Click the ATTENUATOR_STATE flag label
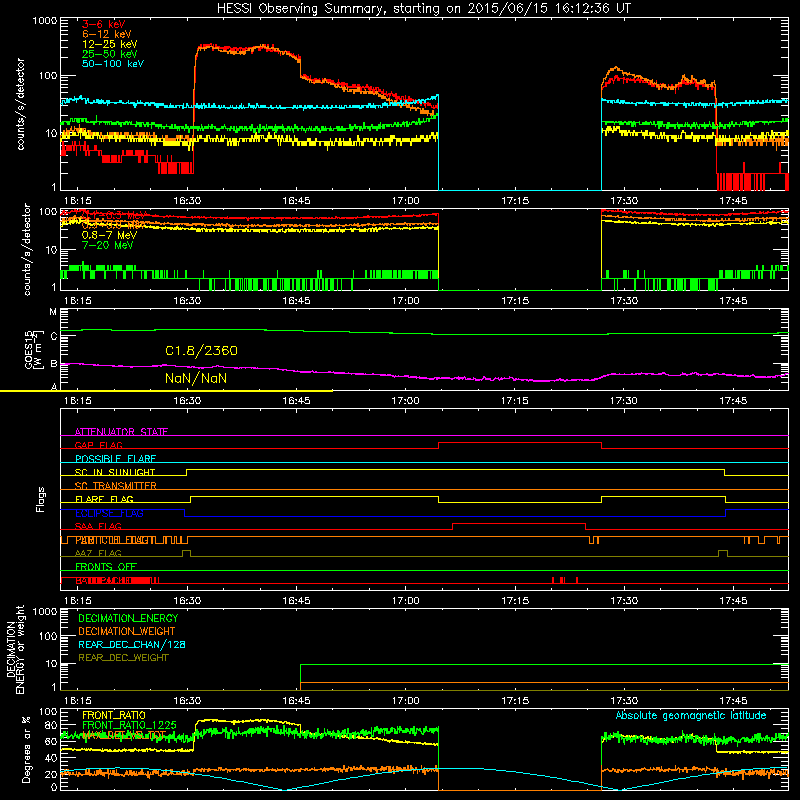The image size is (800, 800). pyautogui.click(x=121, y=432)
